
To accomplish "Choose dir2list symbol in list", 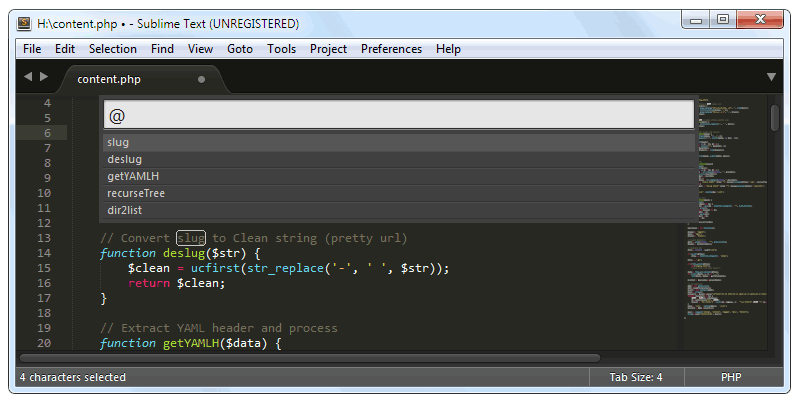I will (x=399, y=210).
